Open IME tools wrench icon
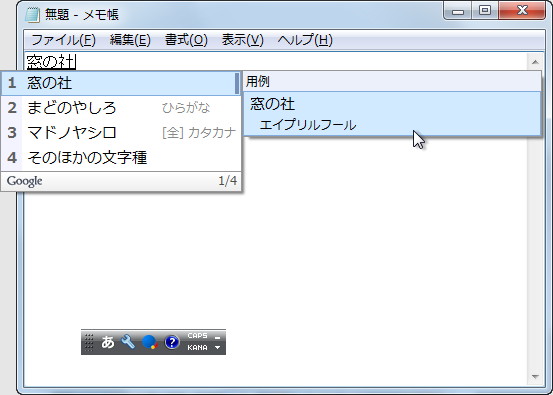553x395 pixels. click(x=128, y=342)
